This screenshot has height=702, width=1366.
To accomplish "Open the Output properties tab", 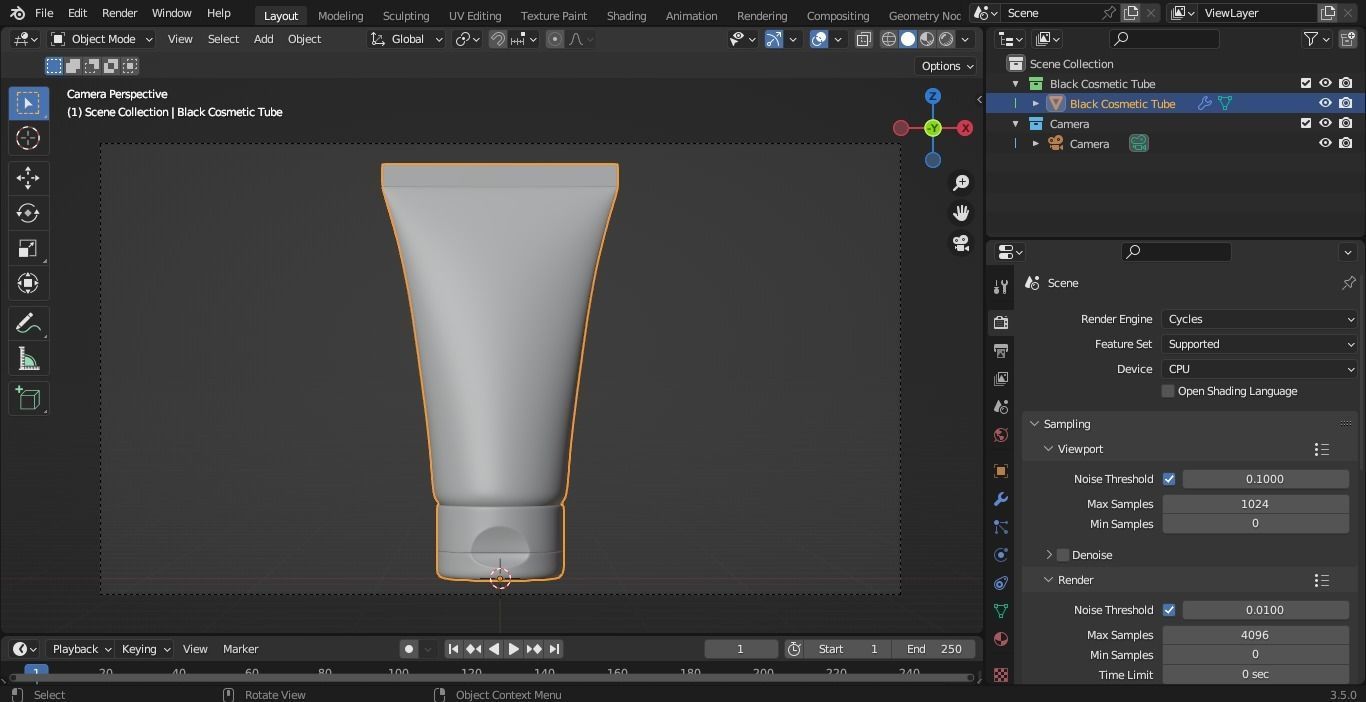I will click(x=1001, y=350).
